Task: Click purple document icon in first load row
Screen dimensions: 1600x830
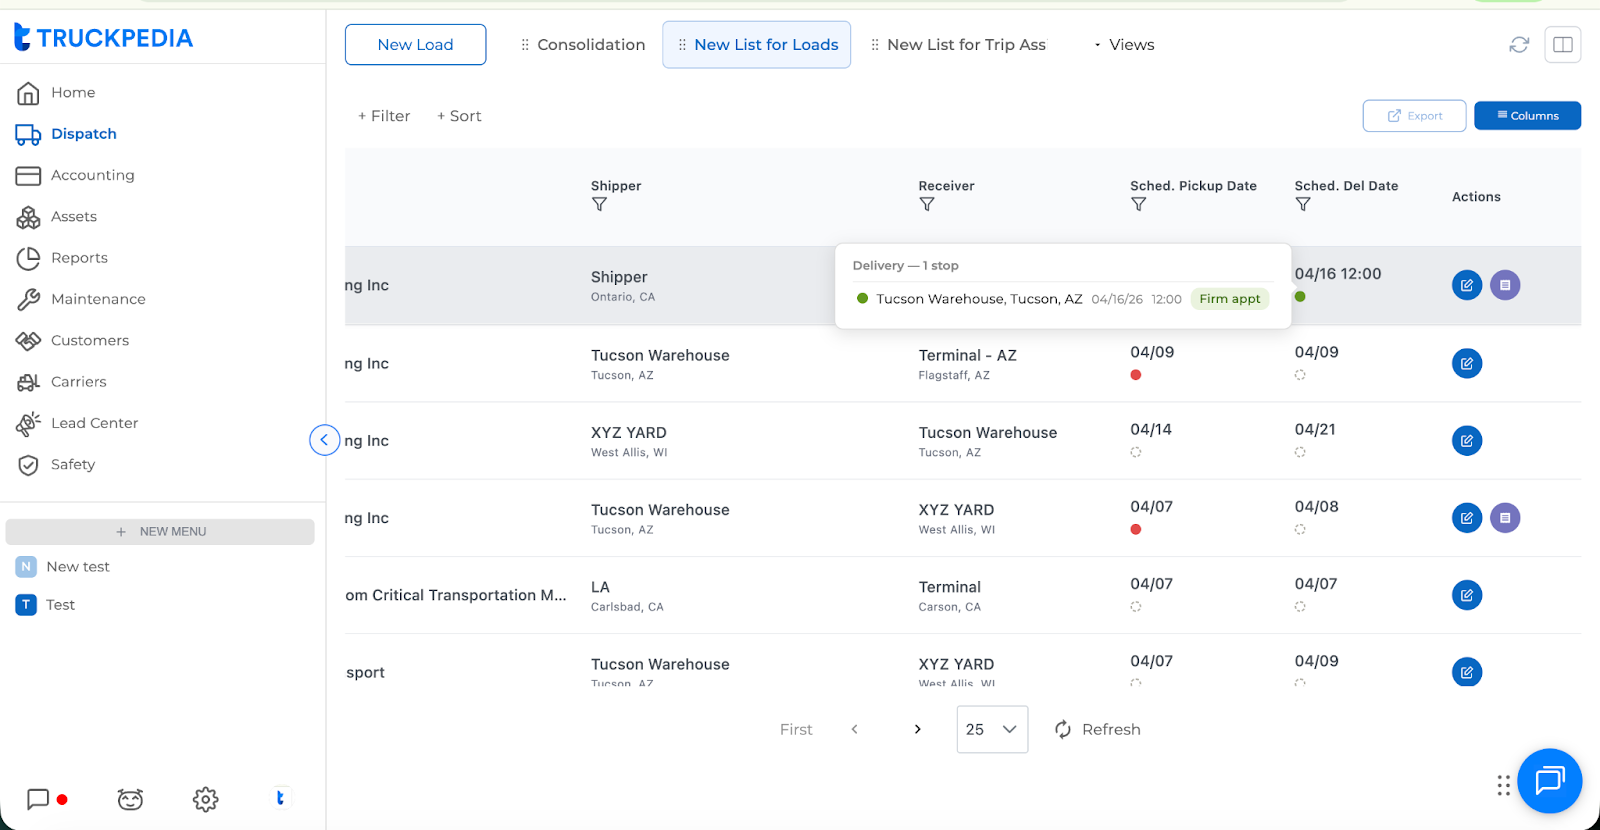Action: point(1505,286)
